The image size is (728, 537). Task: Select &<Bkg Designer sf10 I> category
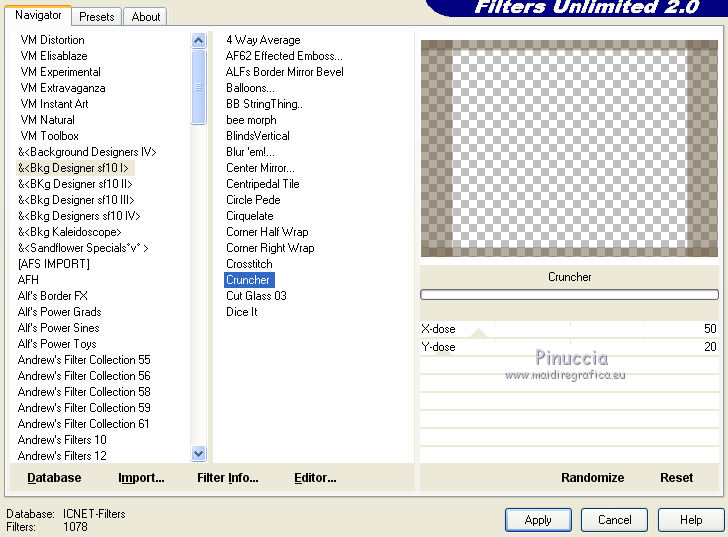point(73,168)
